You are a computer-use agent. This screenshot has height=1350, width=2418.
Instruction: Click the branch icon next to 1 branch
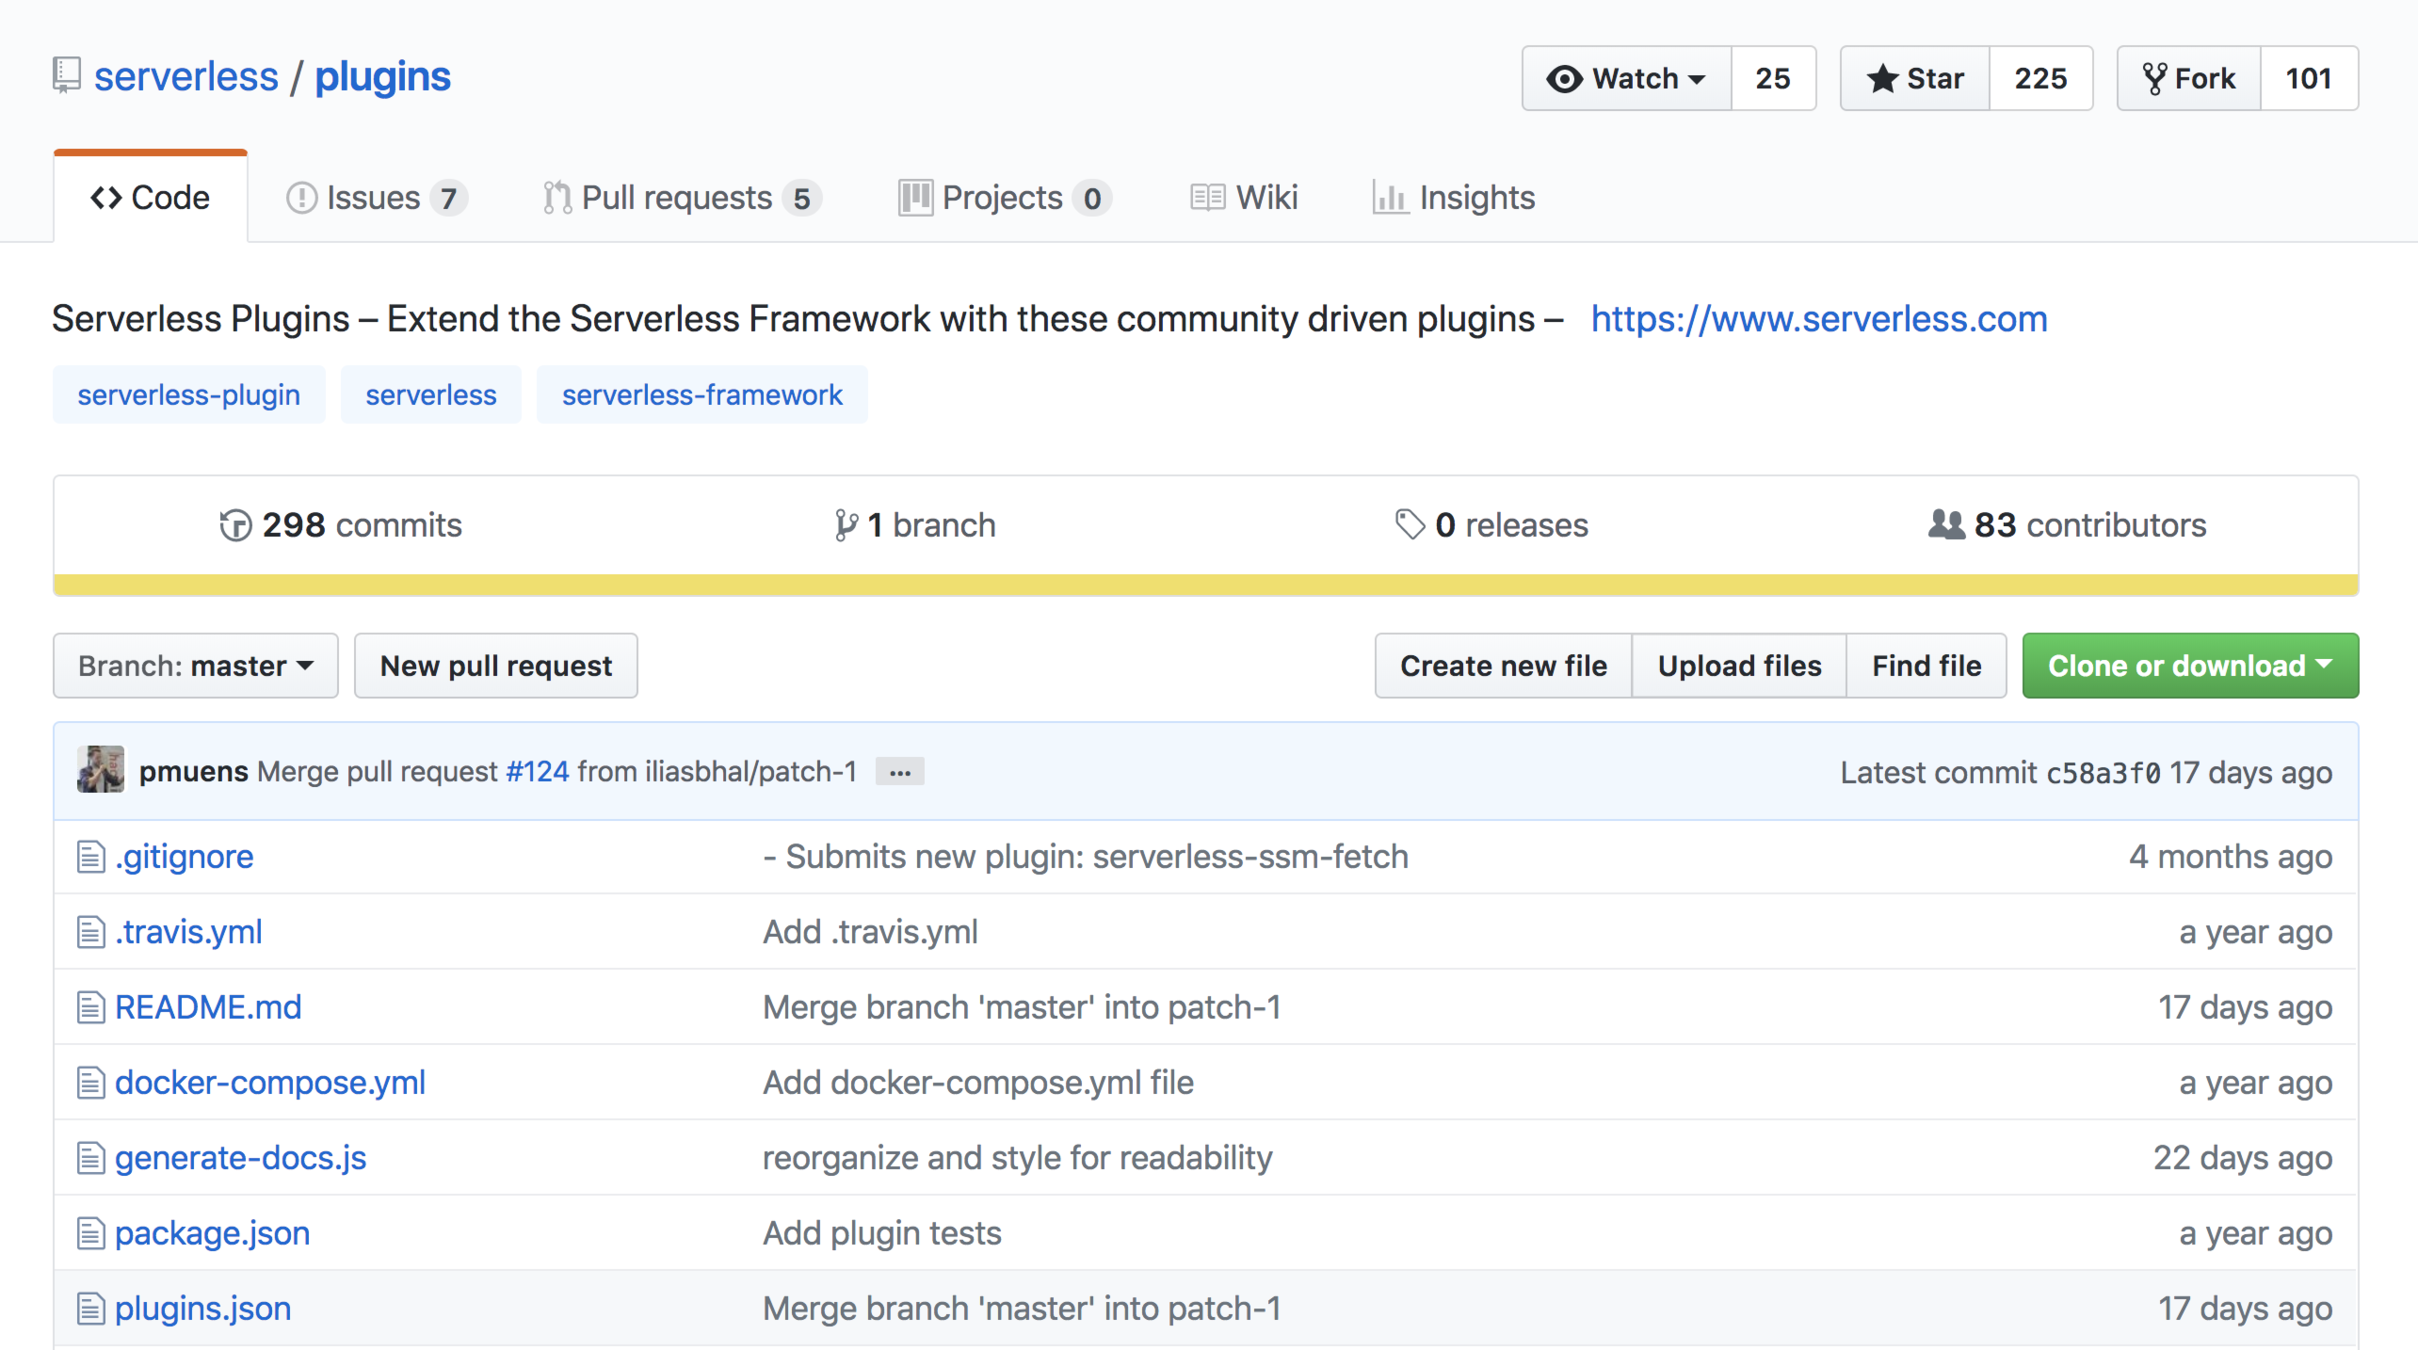(845, 525)
